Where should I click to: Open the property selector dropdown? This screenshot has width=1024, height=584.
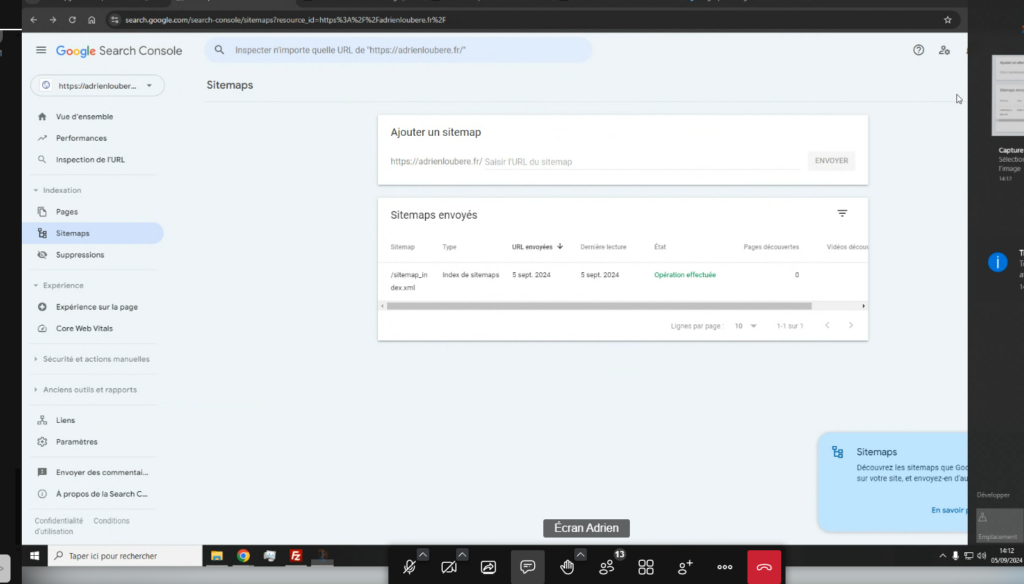click(x=98, y=86)
